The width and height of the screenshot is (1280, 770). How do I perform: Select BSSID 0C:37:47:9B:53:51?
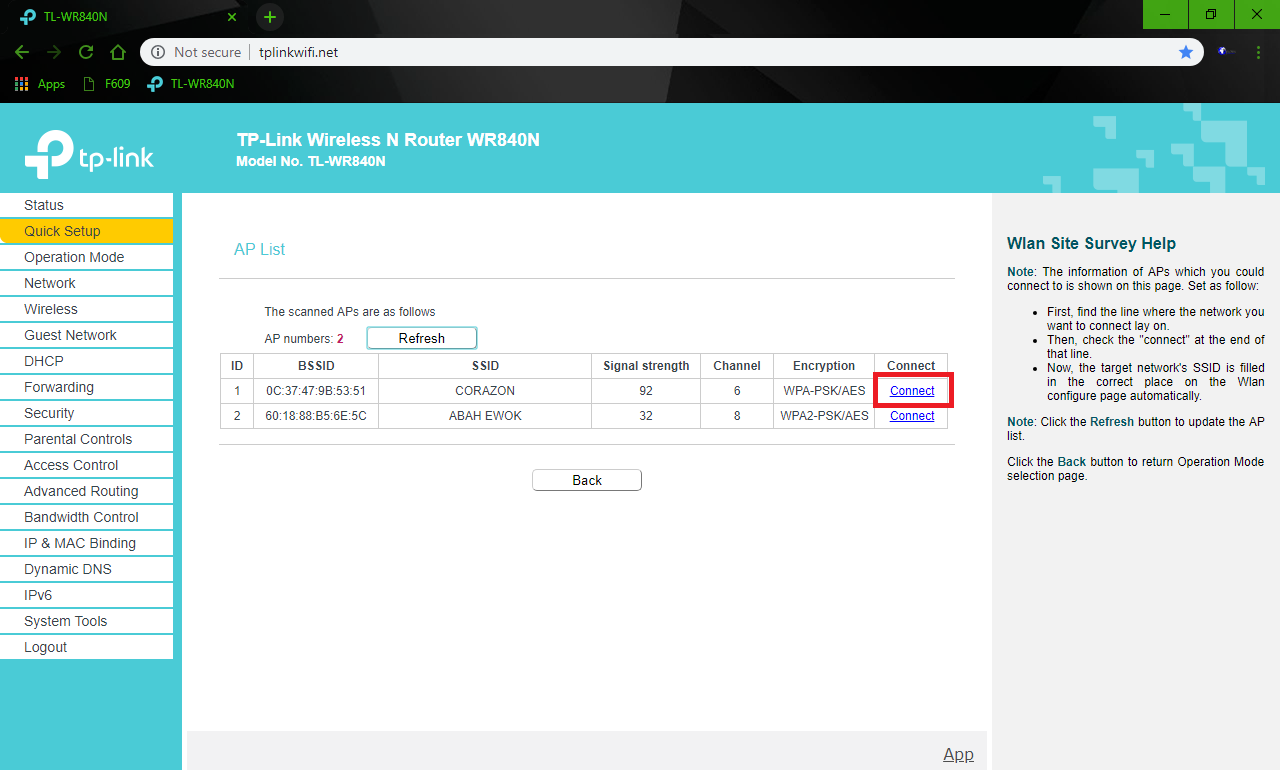[x=316, y=391]
